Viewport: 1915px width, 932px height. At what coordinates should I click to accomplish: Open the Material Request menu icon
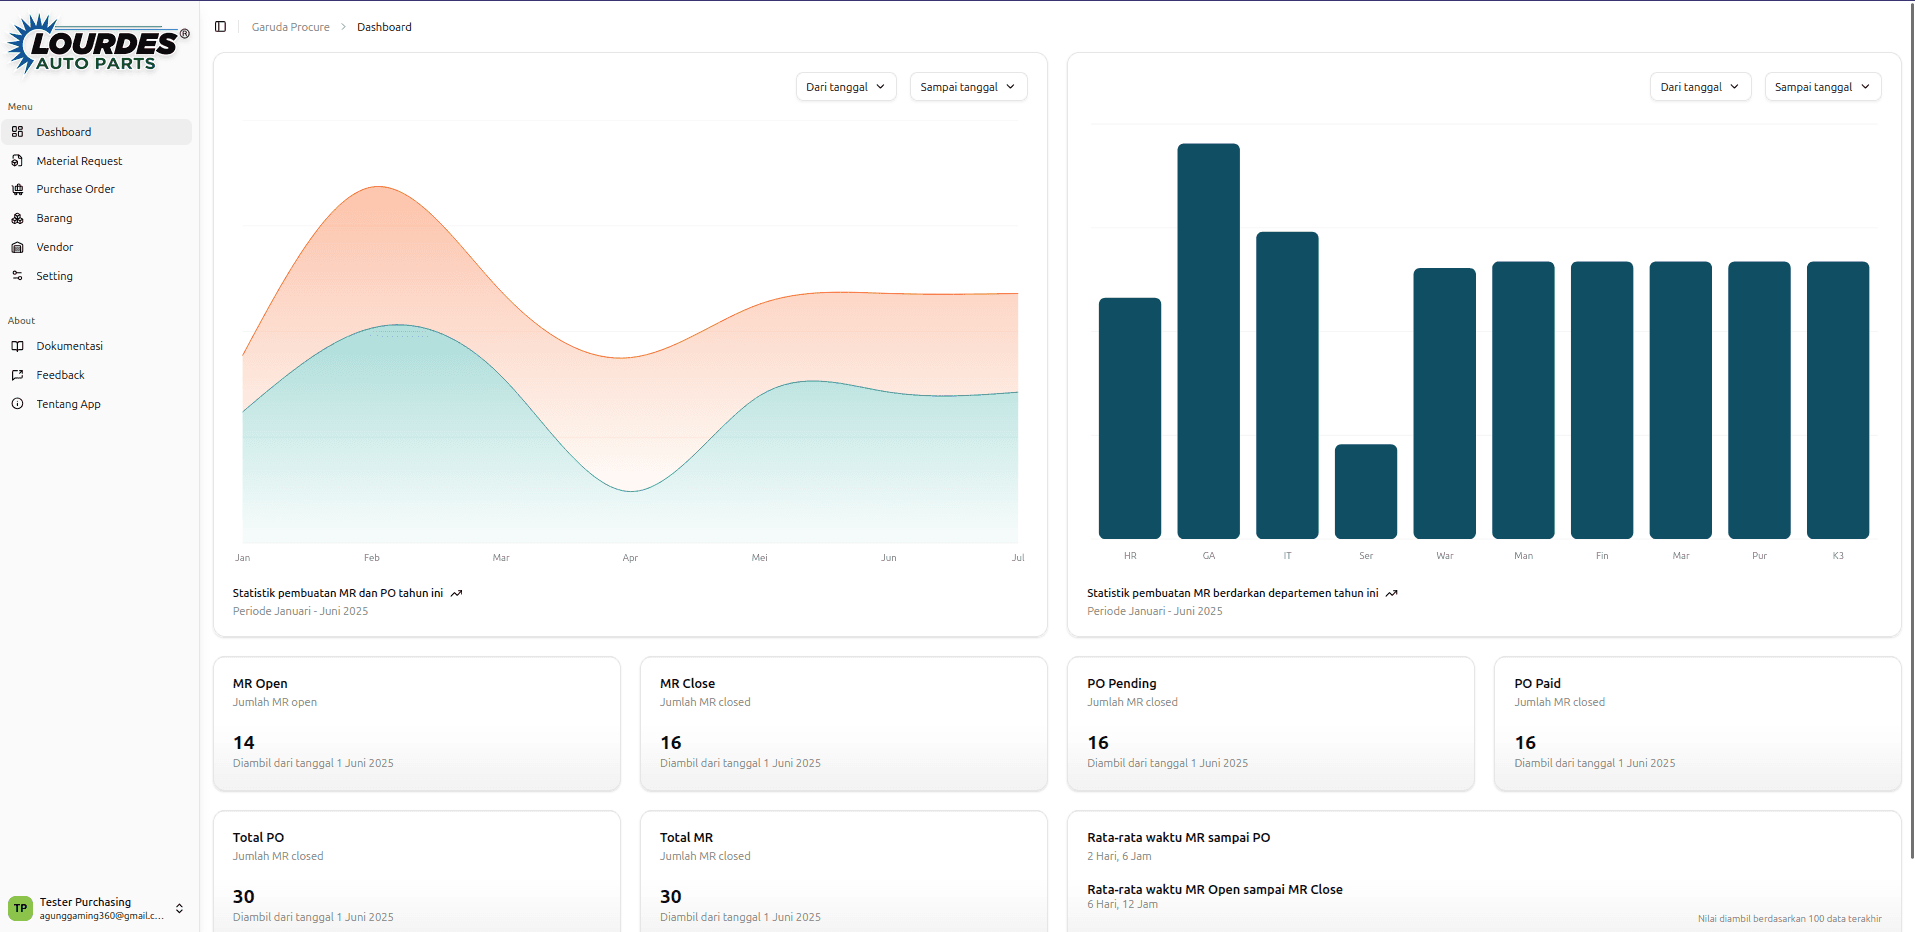[18, 160]
